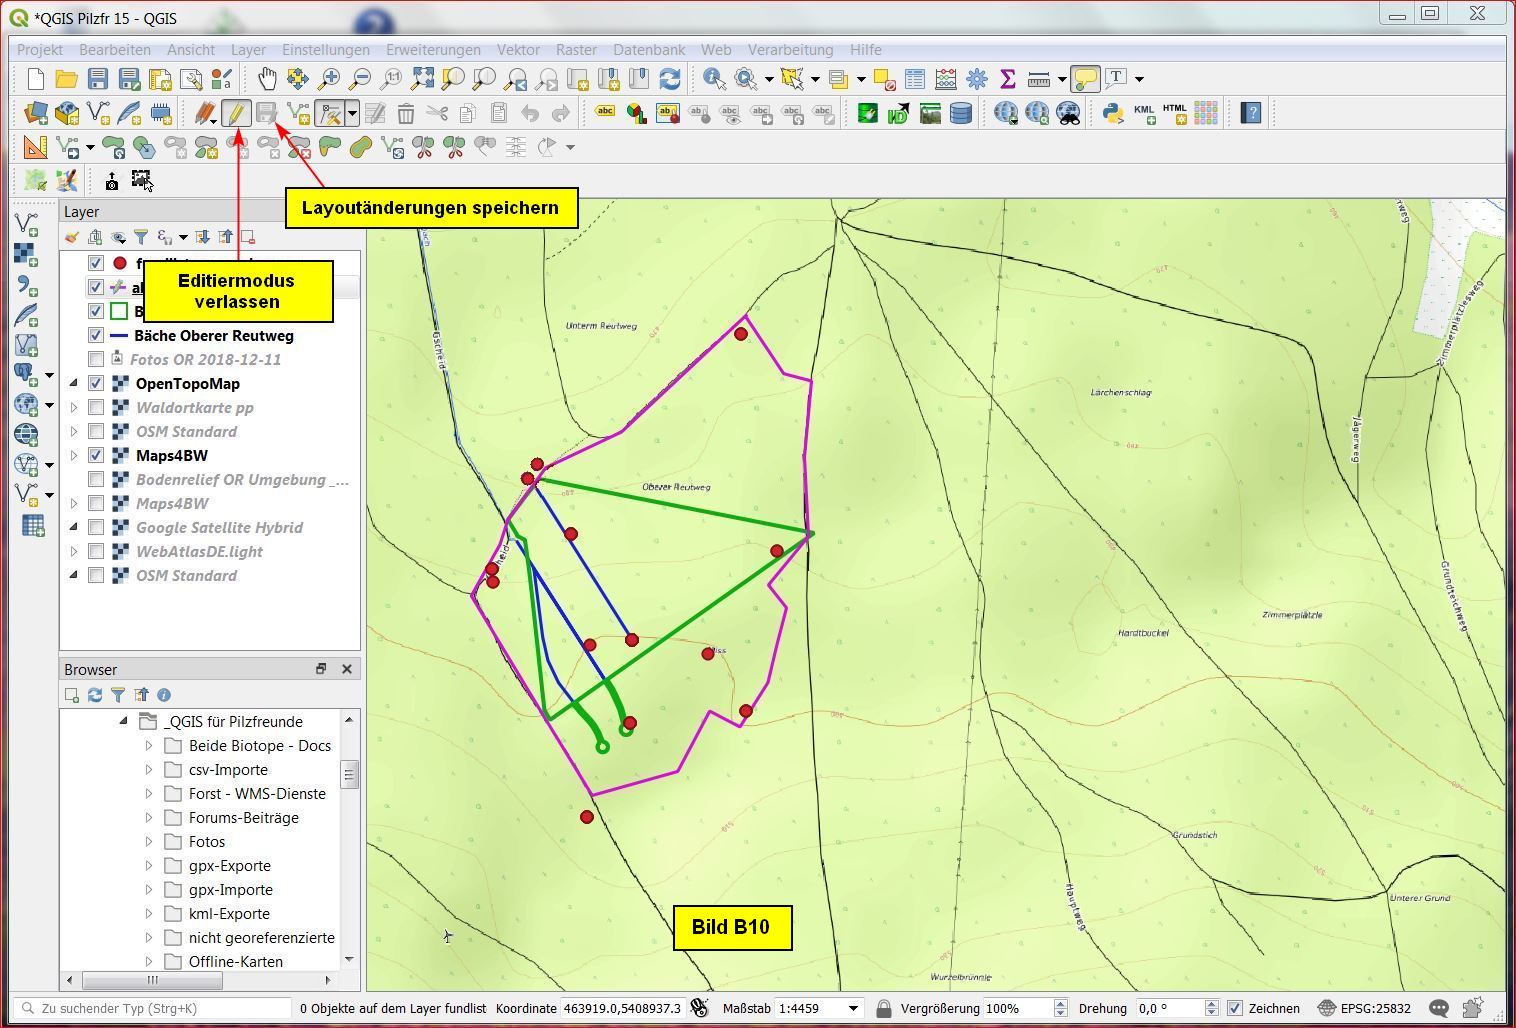Click the Refresh map icon
This screenshot has height=1028, width=1516.
click(x=670, y=79)
